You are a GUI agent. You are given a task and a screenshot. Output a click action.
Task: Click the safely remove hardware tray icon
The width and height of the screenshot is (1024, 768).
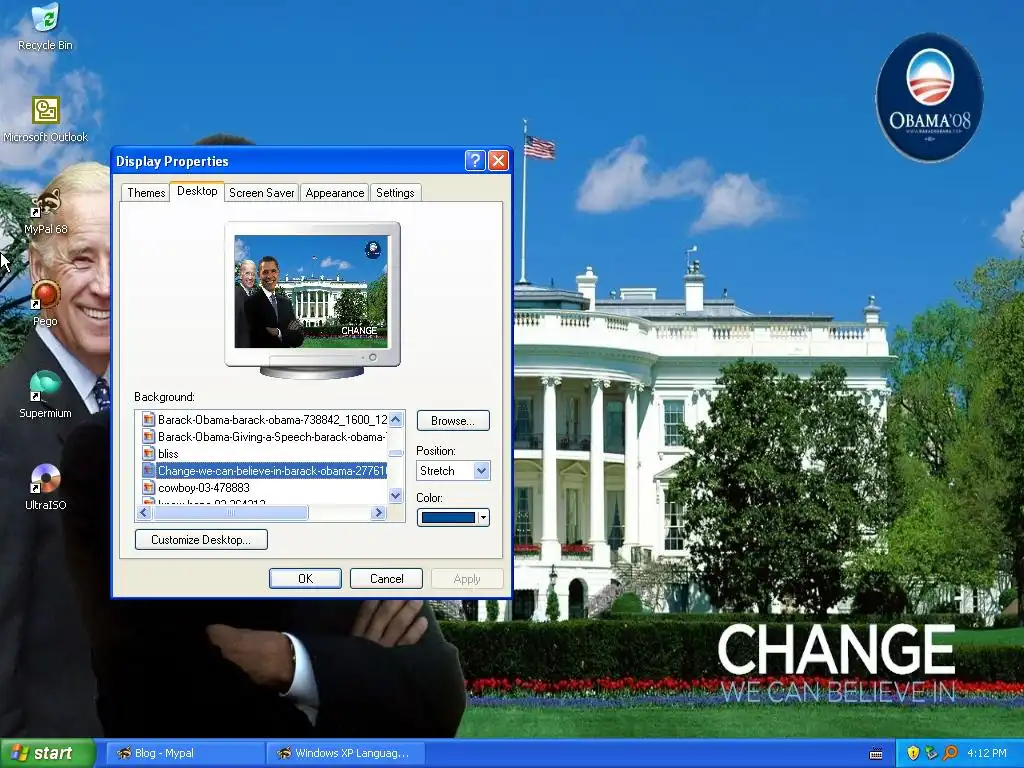(931, 753)
